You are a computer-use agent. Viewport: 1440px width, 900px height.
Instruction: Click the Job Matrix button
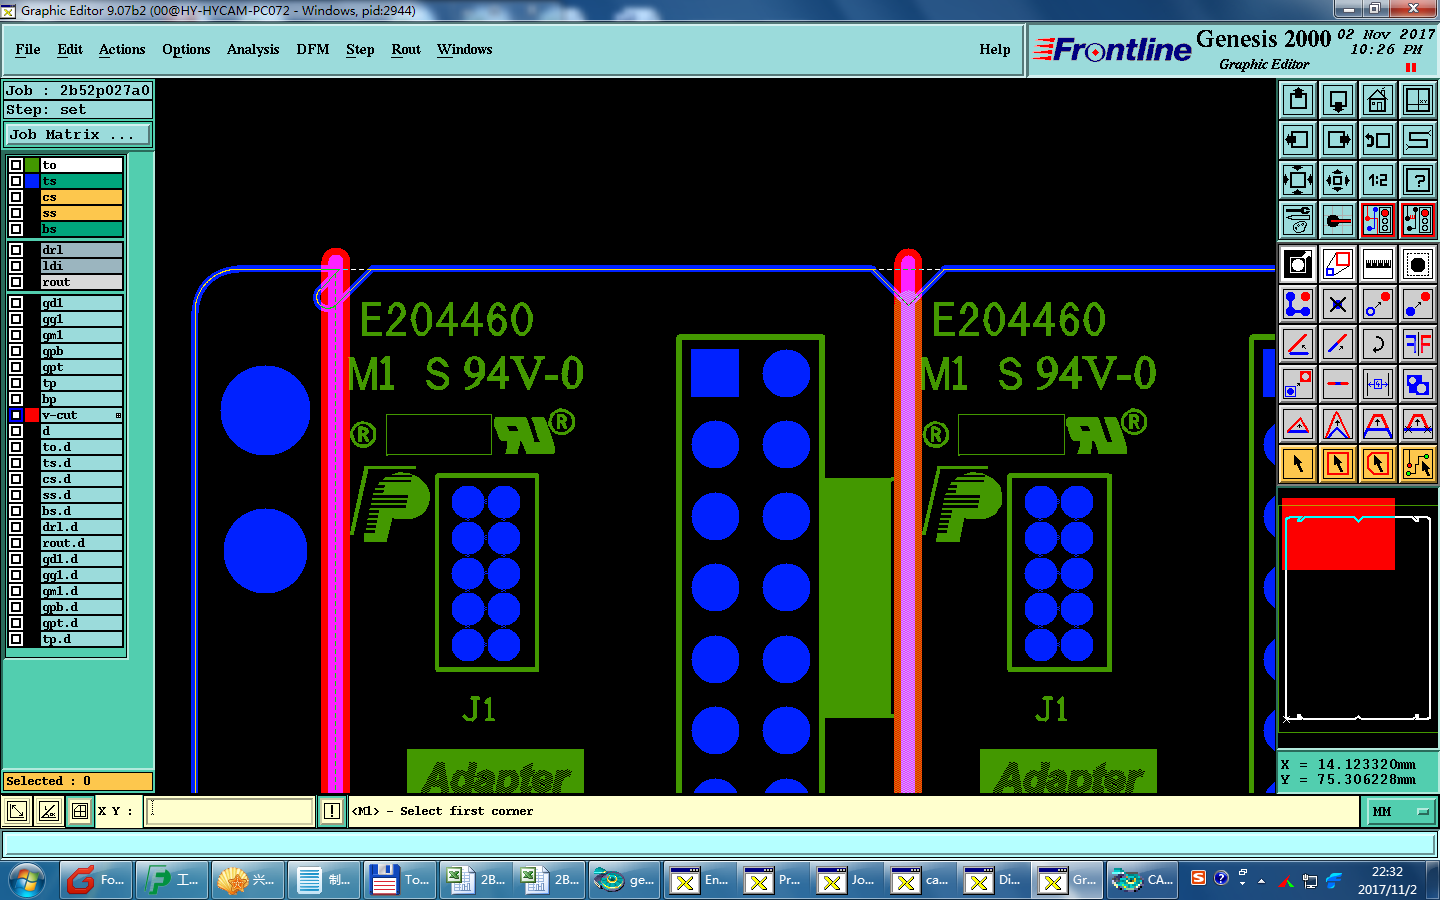pyautogui.click(x=78, y=134)
